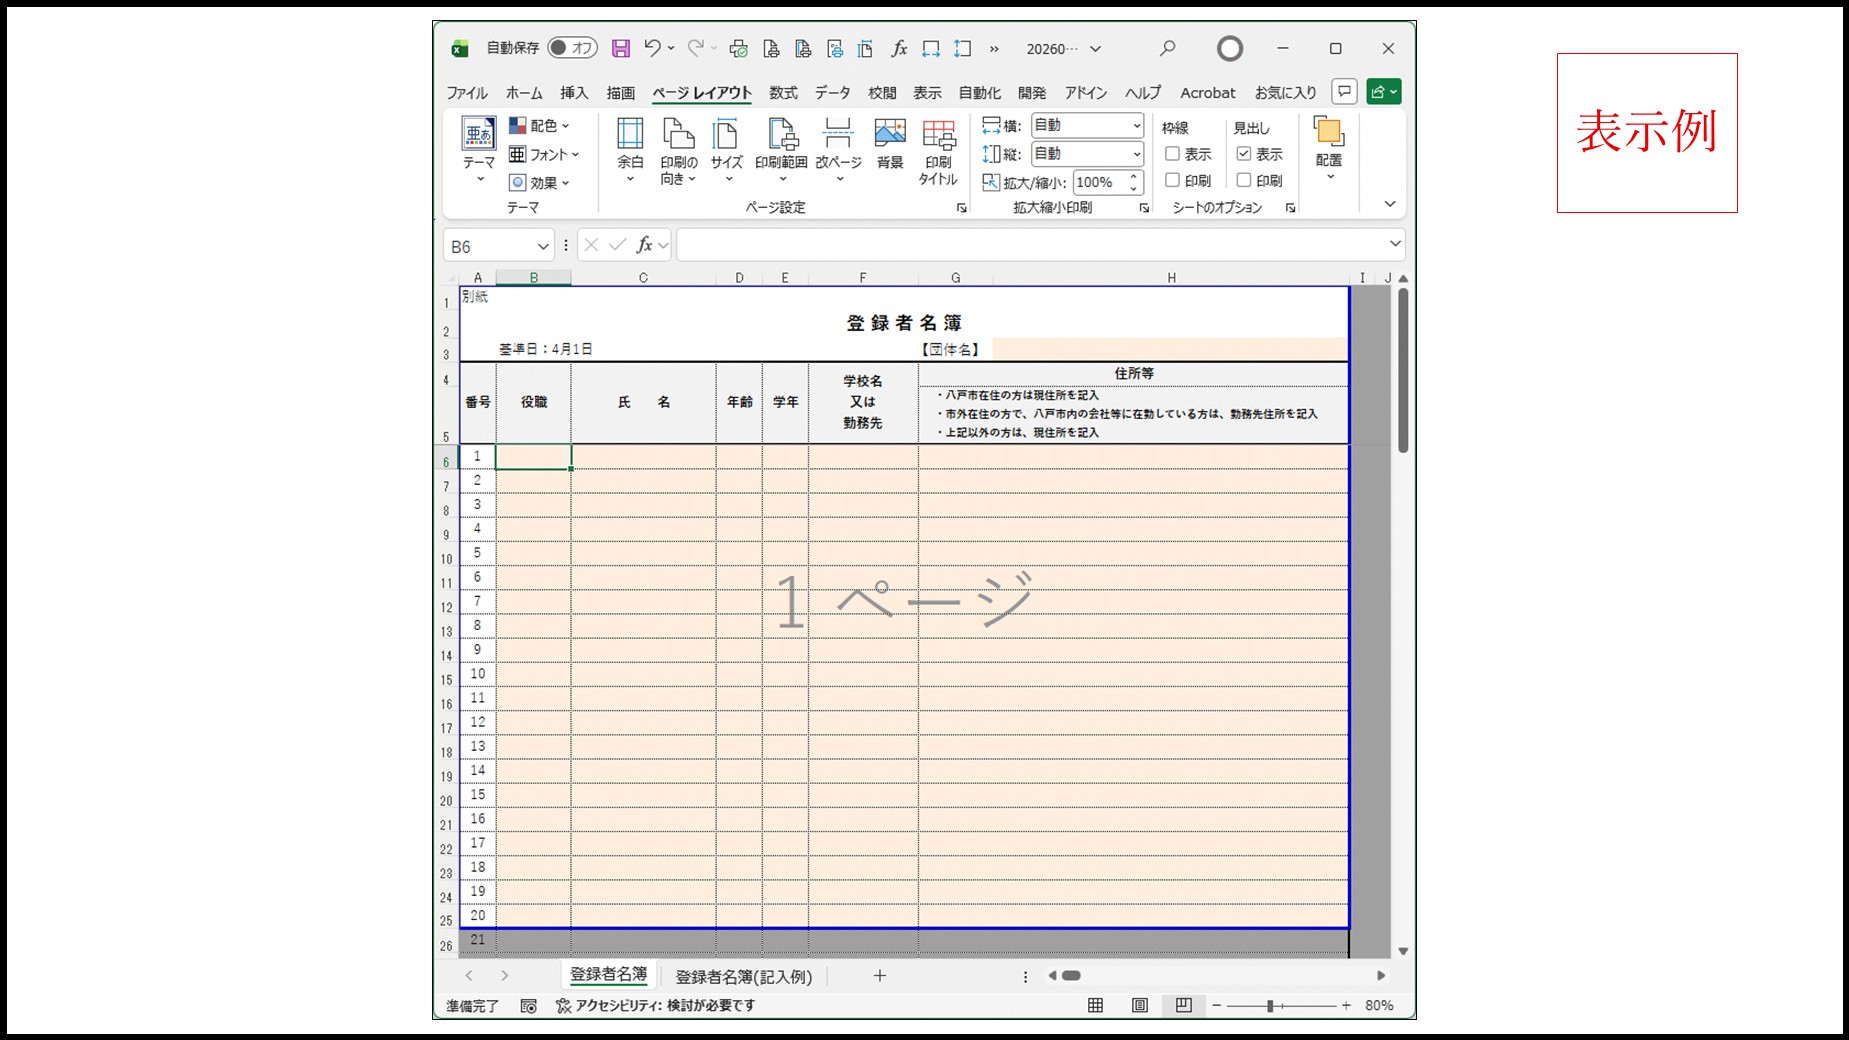Uncheck the 見出し 表示 headings checkbox

pyautogui.click(x=1245, y=154)
